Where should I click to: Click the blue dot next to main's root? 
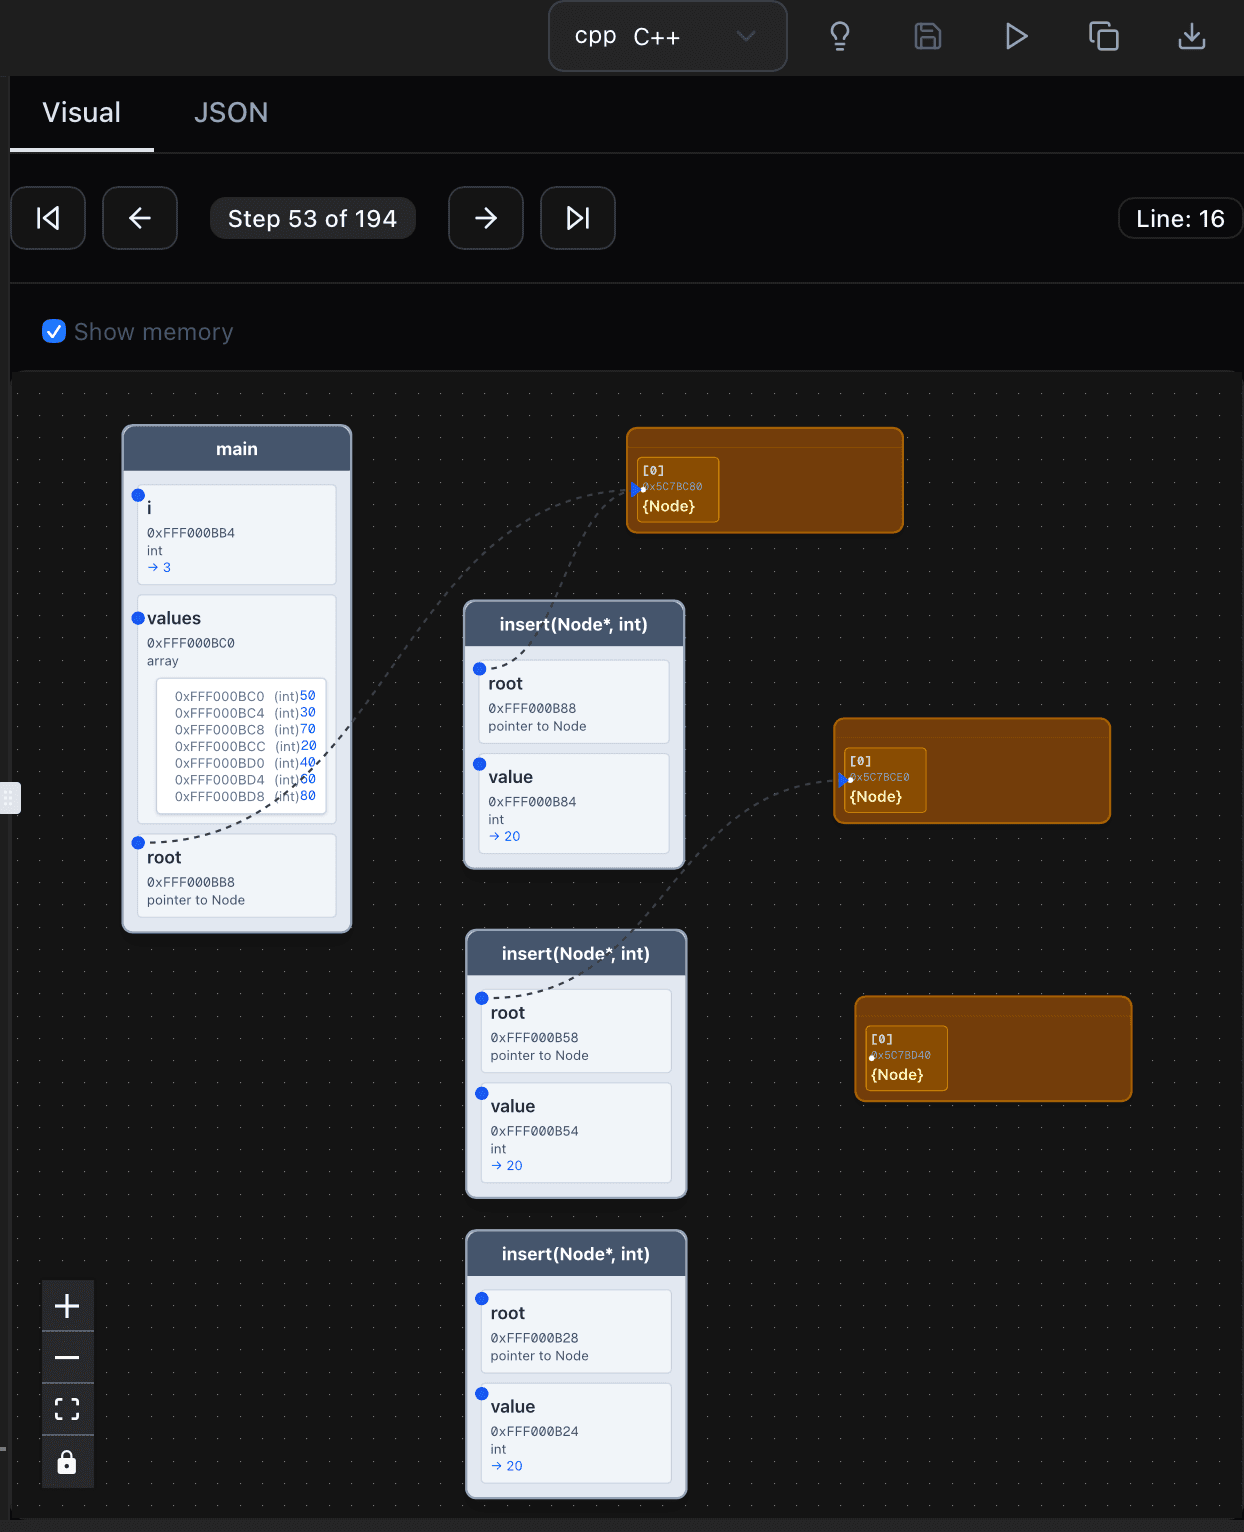(x=138, y=843)
